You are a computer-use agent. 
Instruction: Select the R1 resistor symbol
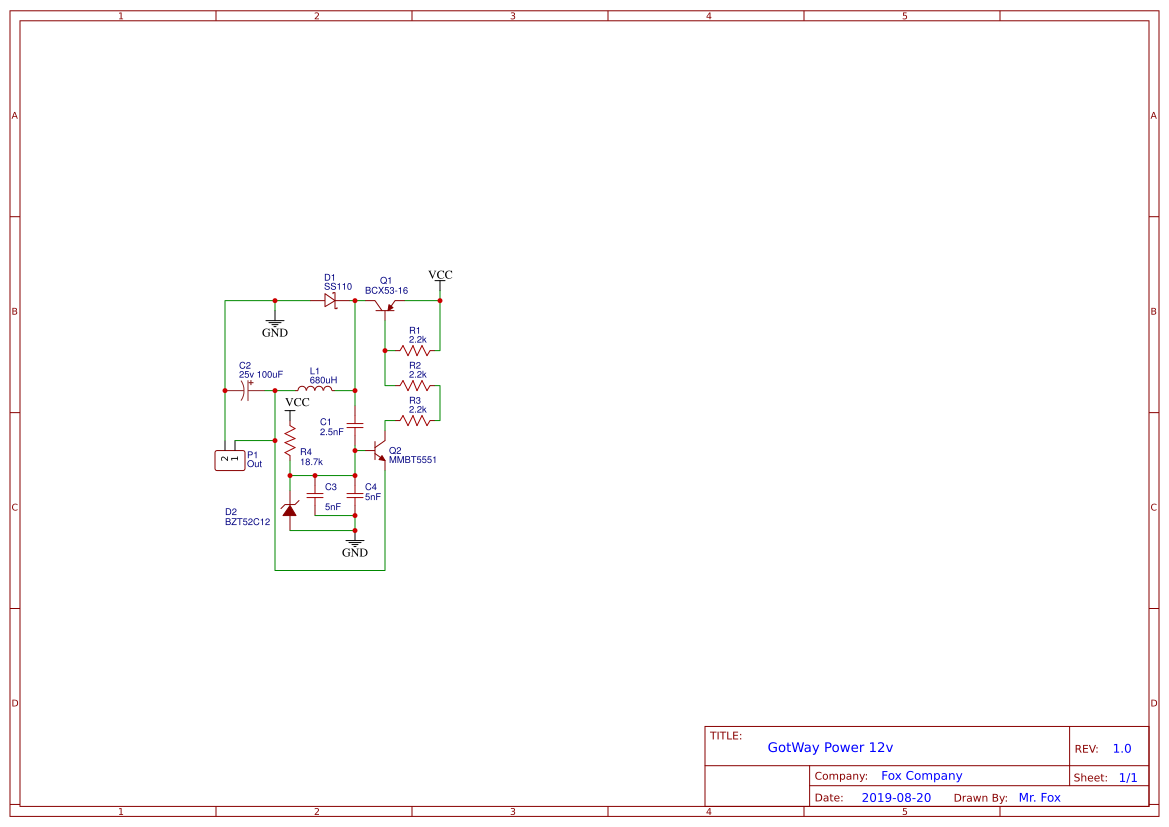(415, 350)
